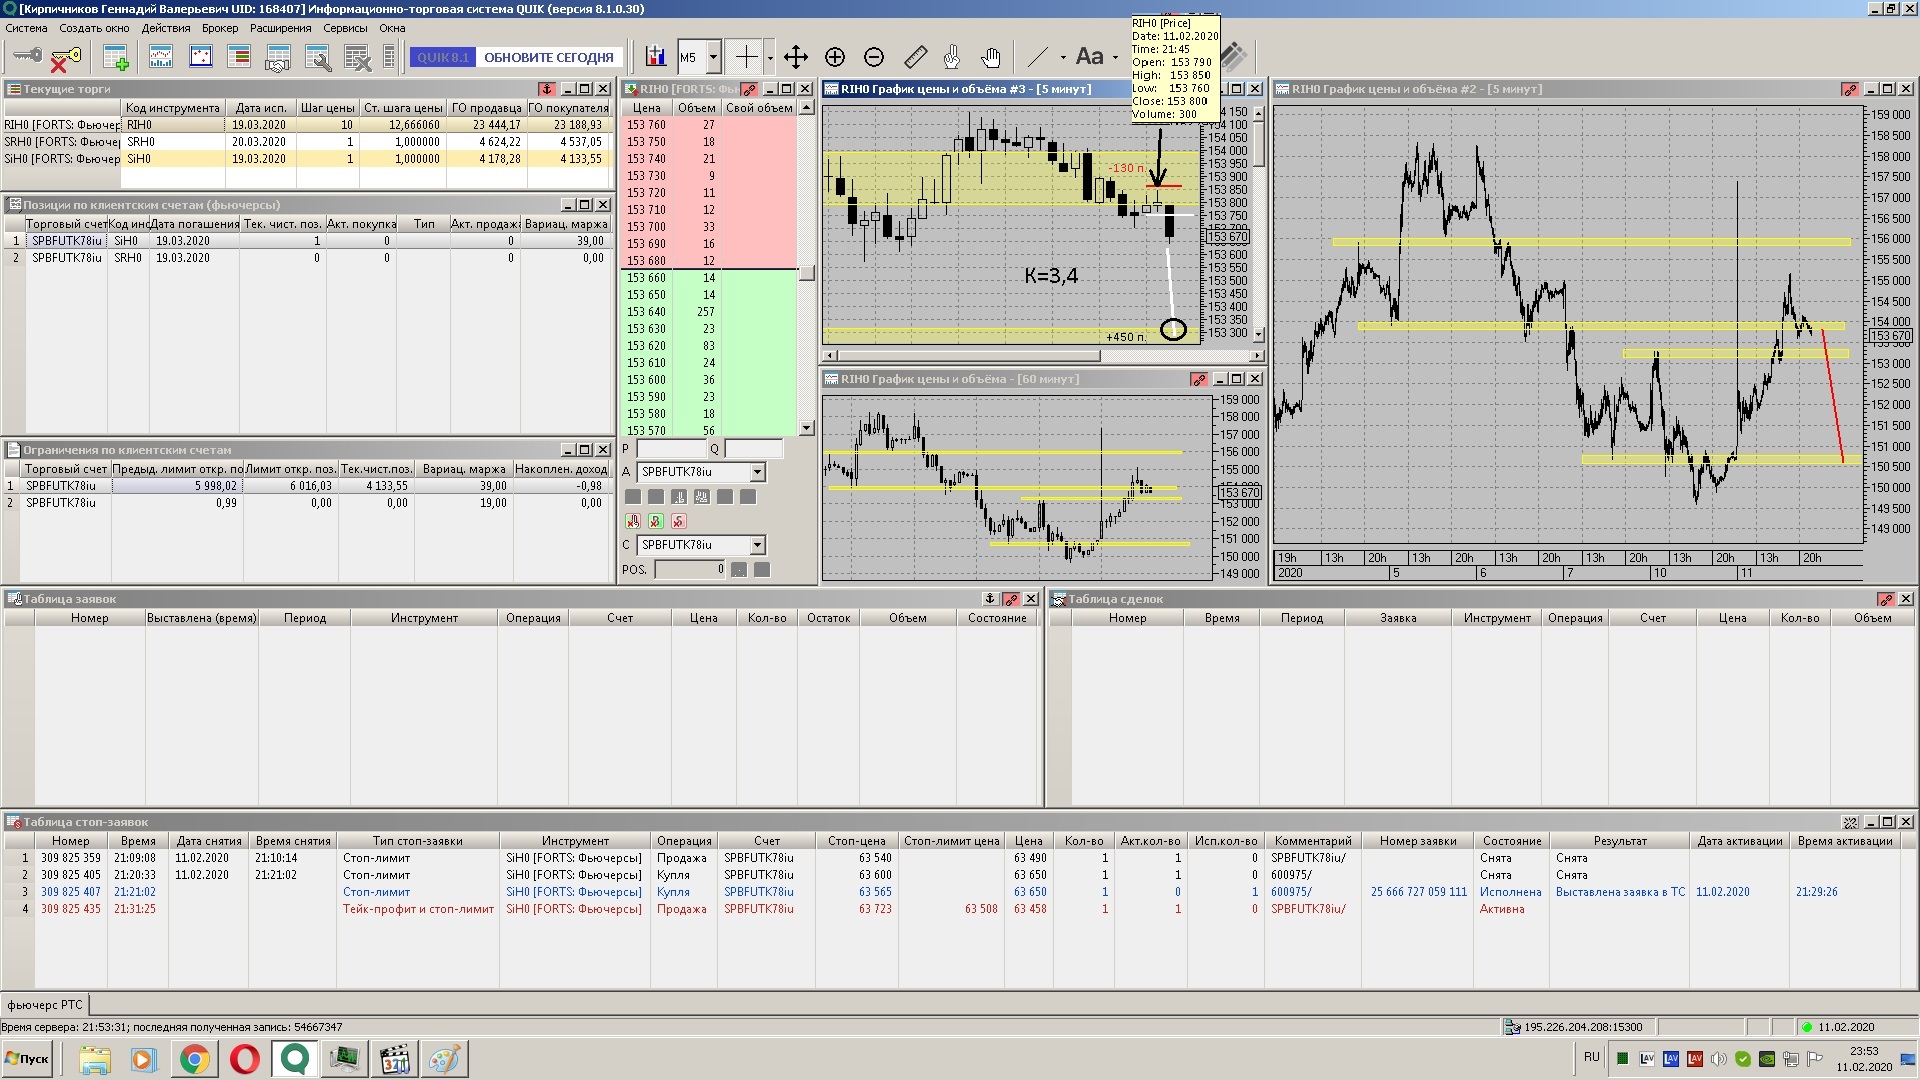Click the zoom out minus icon
This screenshot has width=1920, height=1080.
click(x=874, y=57)
